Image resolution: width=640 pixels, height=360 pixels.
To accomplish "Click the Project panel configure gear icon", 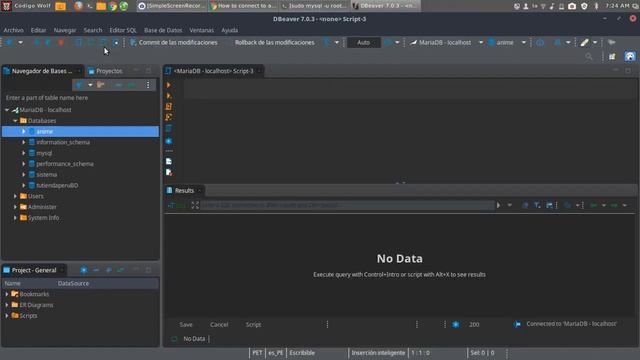I will click(84, 270).
